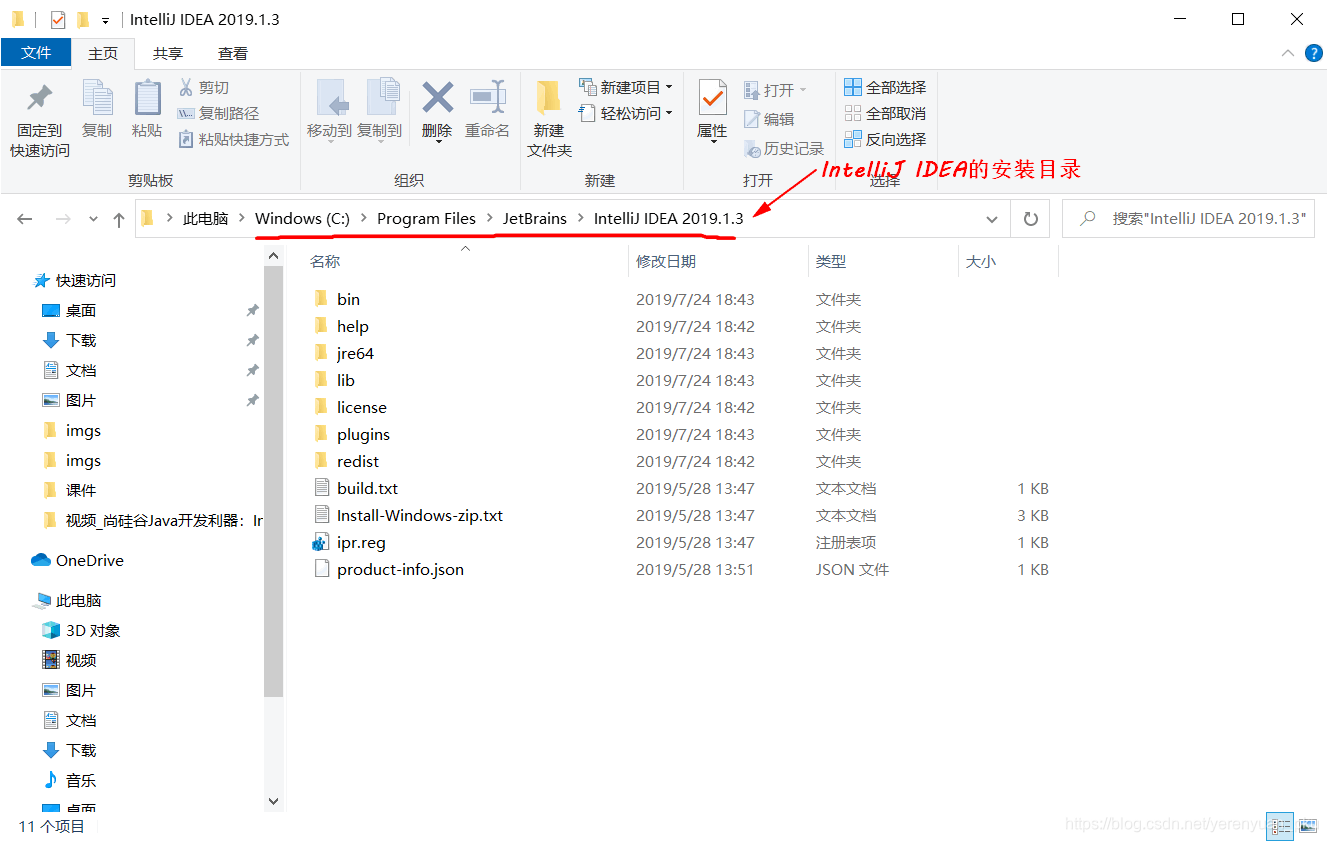The height and width of the screenshot is (842, 1328).
Task: Click the Delete (删除) X icon
Action: (437, 98)
